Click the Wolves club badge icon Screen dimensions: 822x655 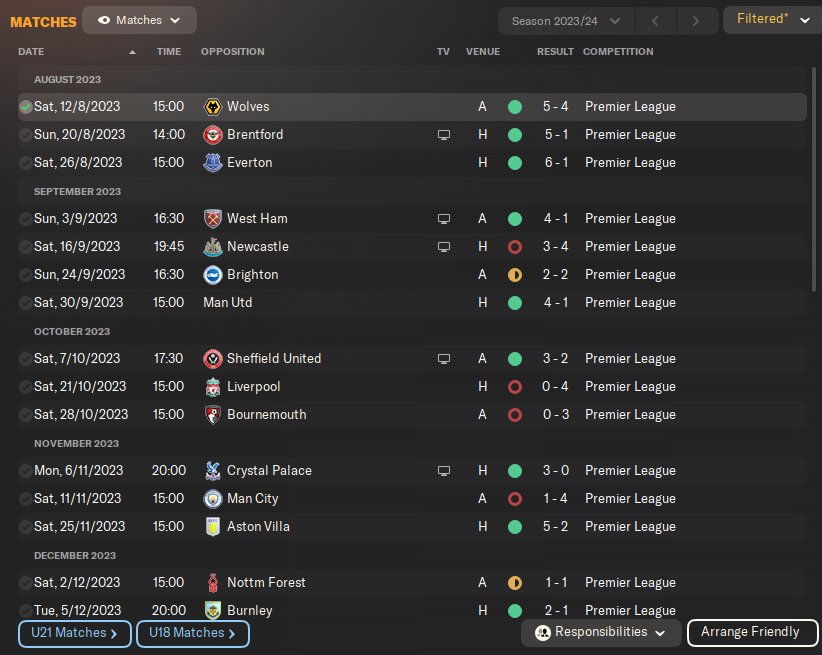pyautogui.click(x=212, y=107)
